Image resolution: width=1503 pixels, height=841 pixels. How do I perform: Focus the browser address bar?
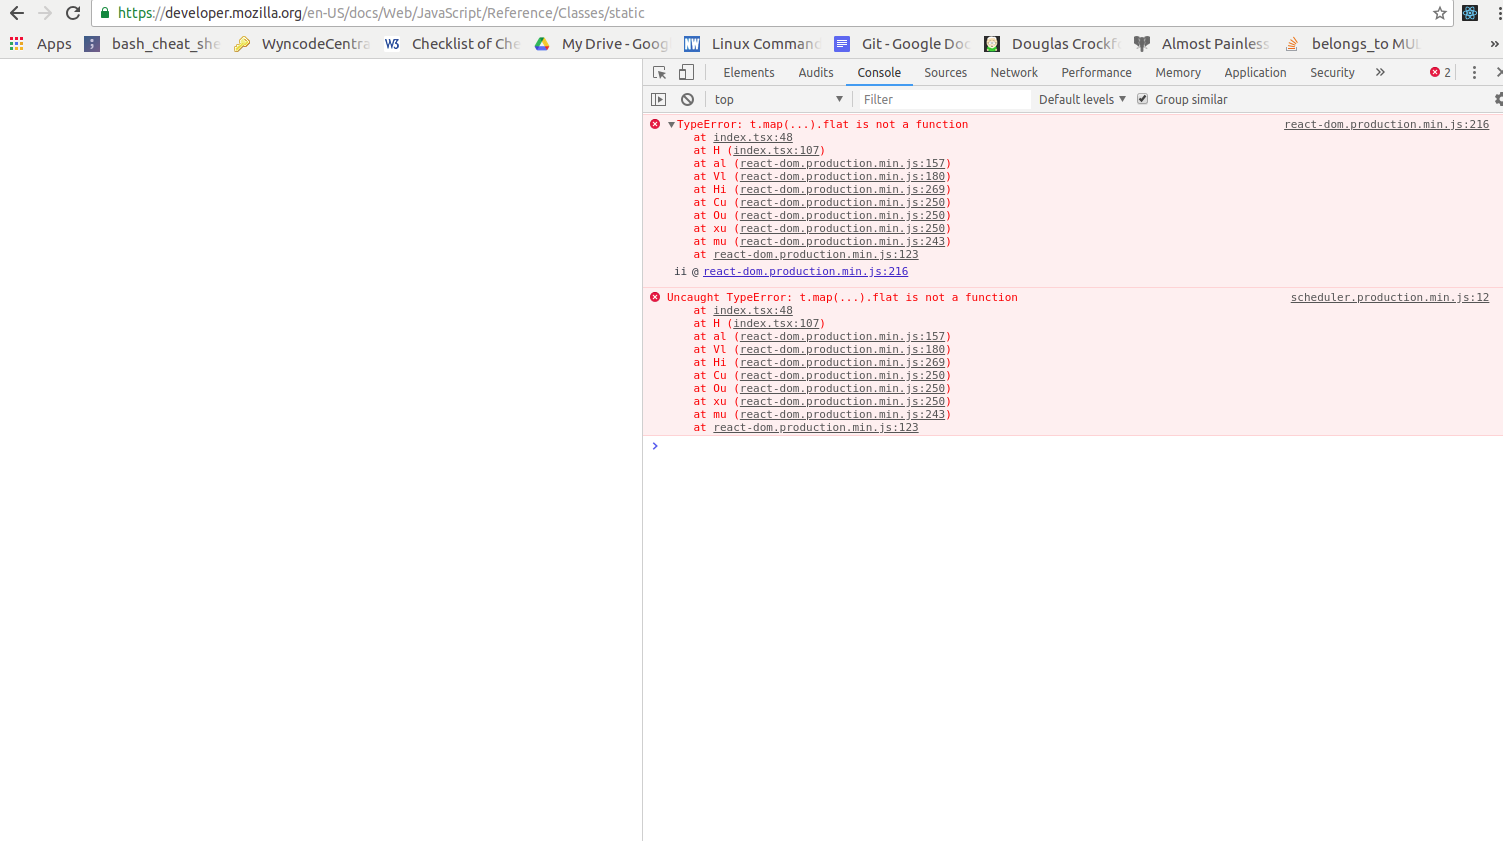(x=760, y=13)
